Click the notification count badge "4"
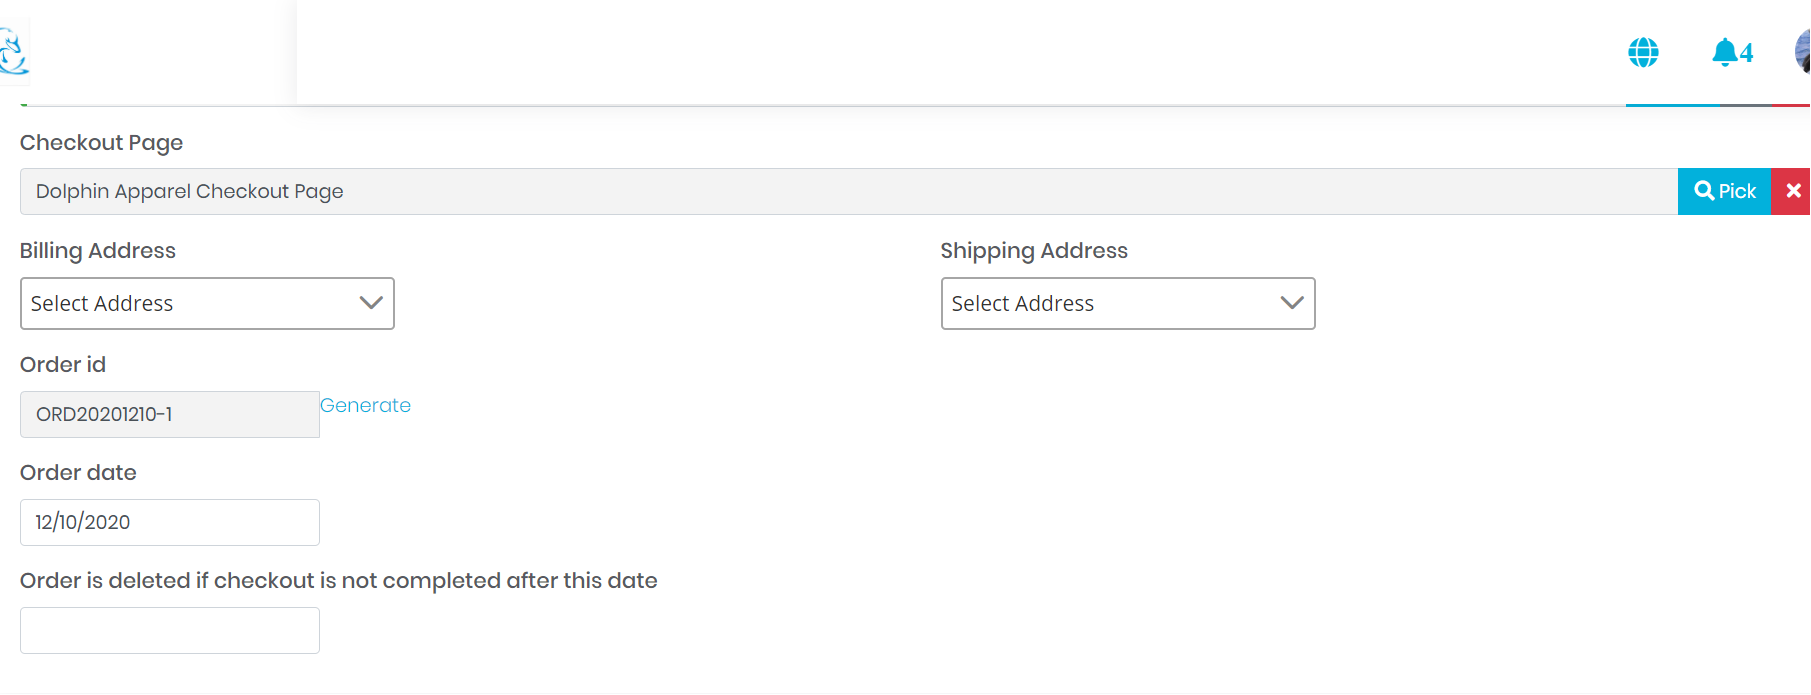Image resolution: width=1811 pixels, height=695 pixels. (x=1747, y=53)
